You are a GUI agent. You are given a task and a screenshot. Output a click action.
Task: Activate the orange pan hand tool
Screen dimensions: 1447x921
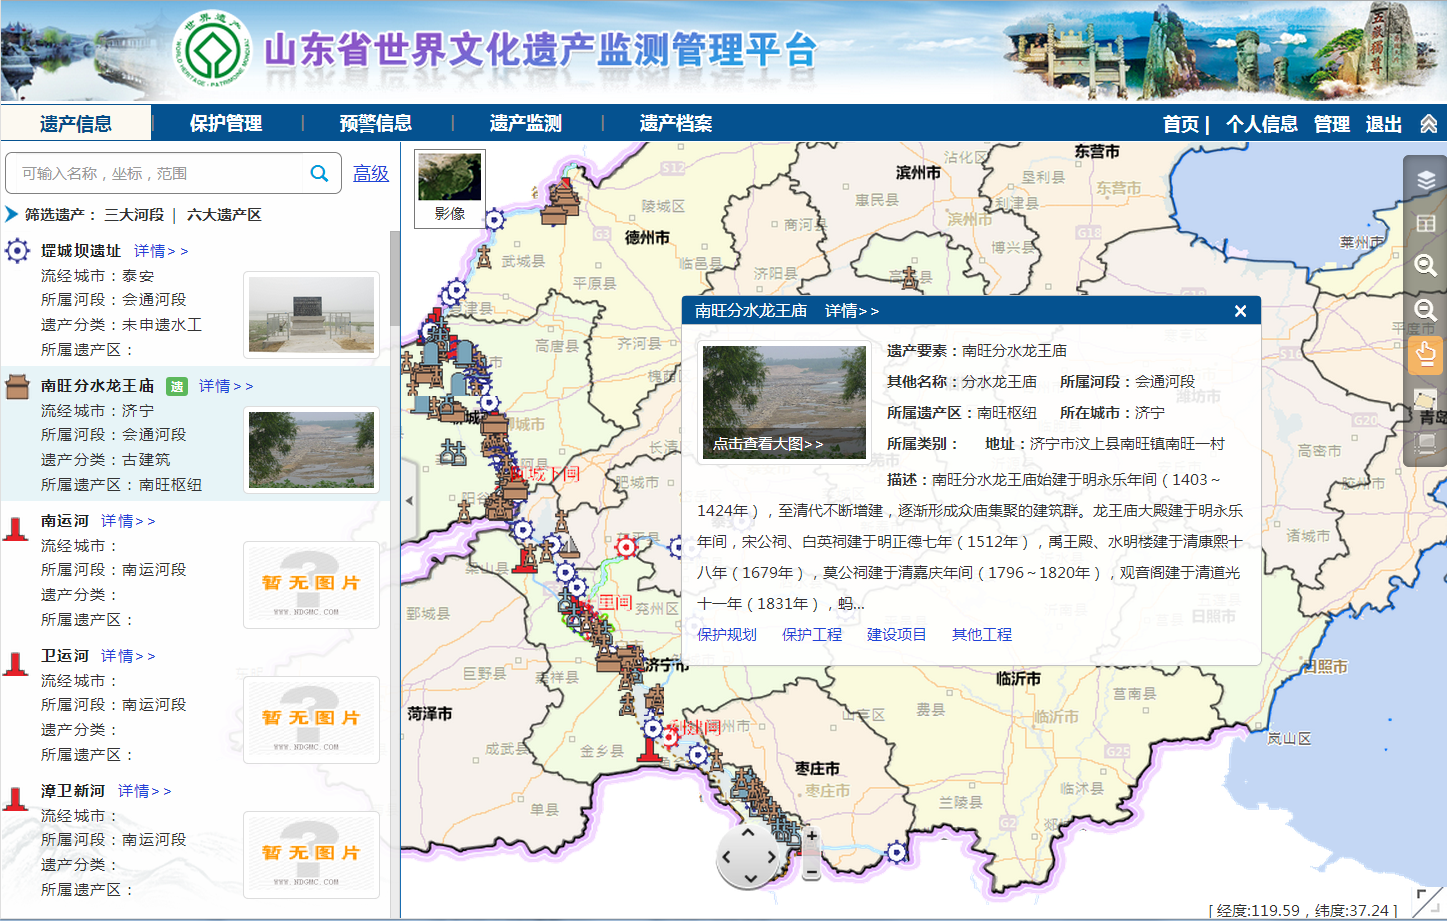tap(1425, 355)
